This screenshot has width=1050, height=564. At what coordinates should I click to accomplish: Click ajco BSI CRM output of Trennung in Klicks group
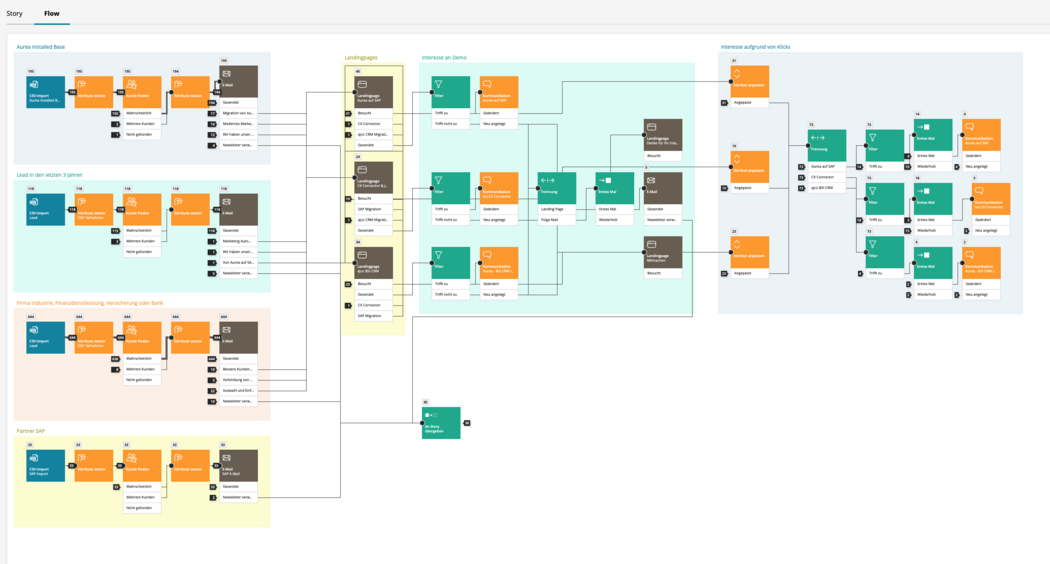826,188
